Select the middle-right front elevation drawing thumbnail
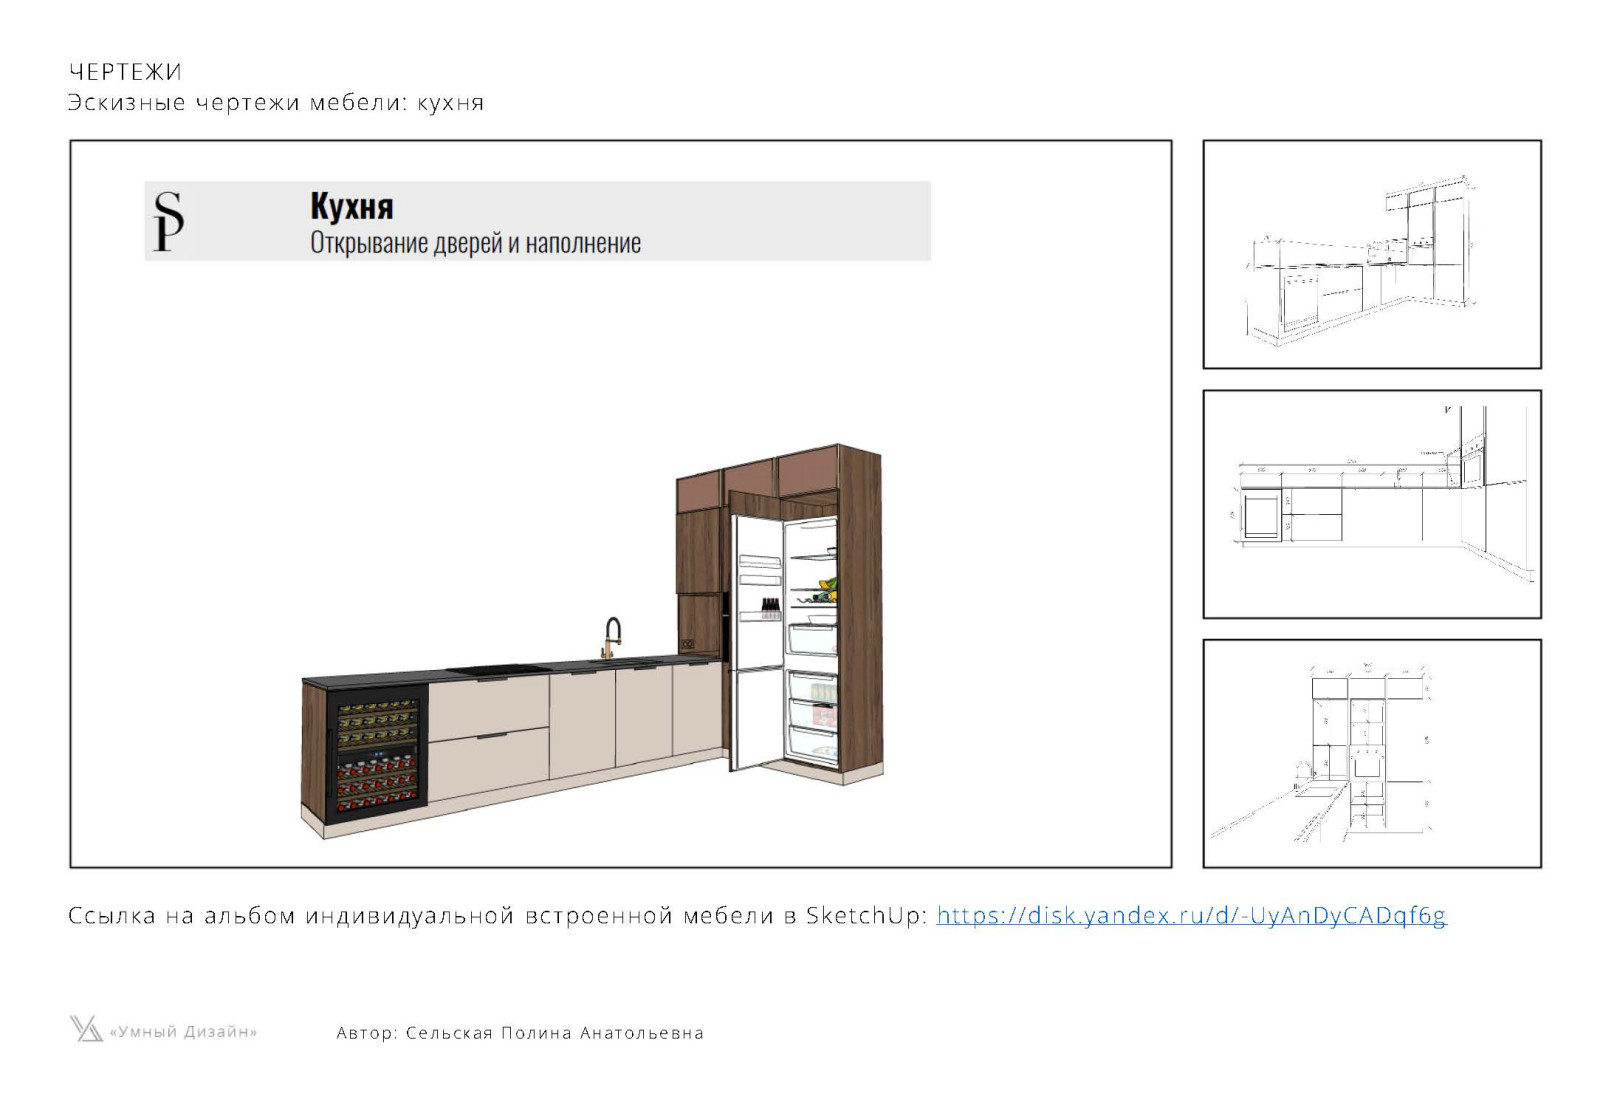1600x1108 pixels. 1371,504
